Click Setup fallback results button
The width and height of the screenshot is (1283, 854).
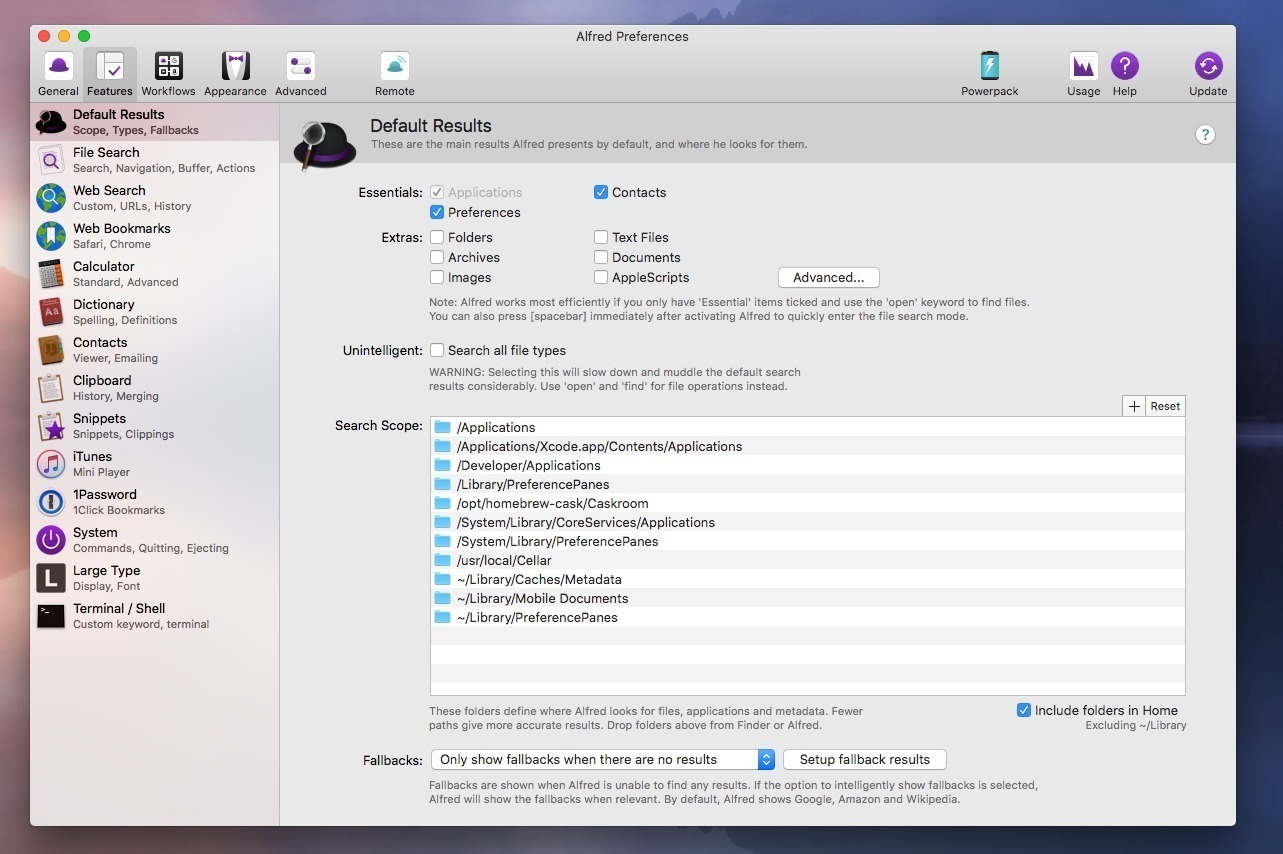coord(864,760)
